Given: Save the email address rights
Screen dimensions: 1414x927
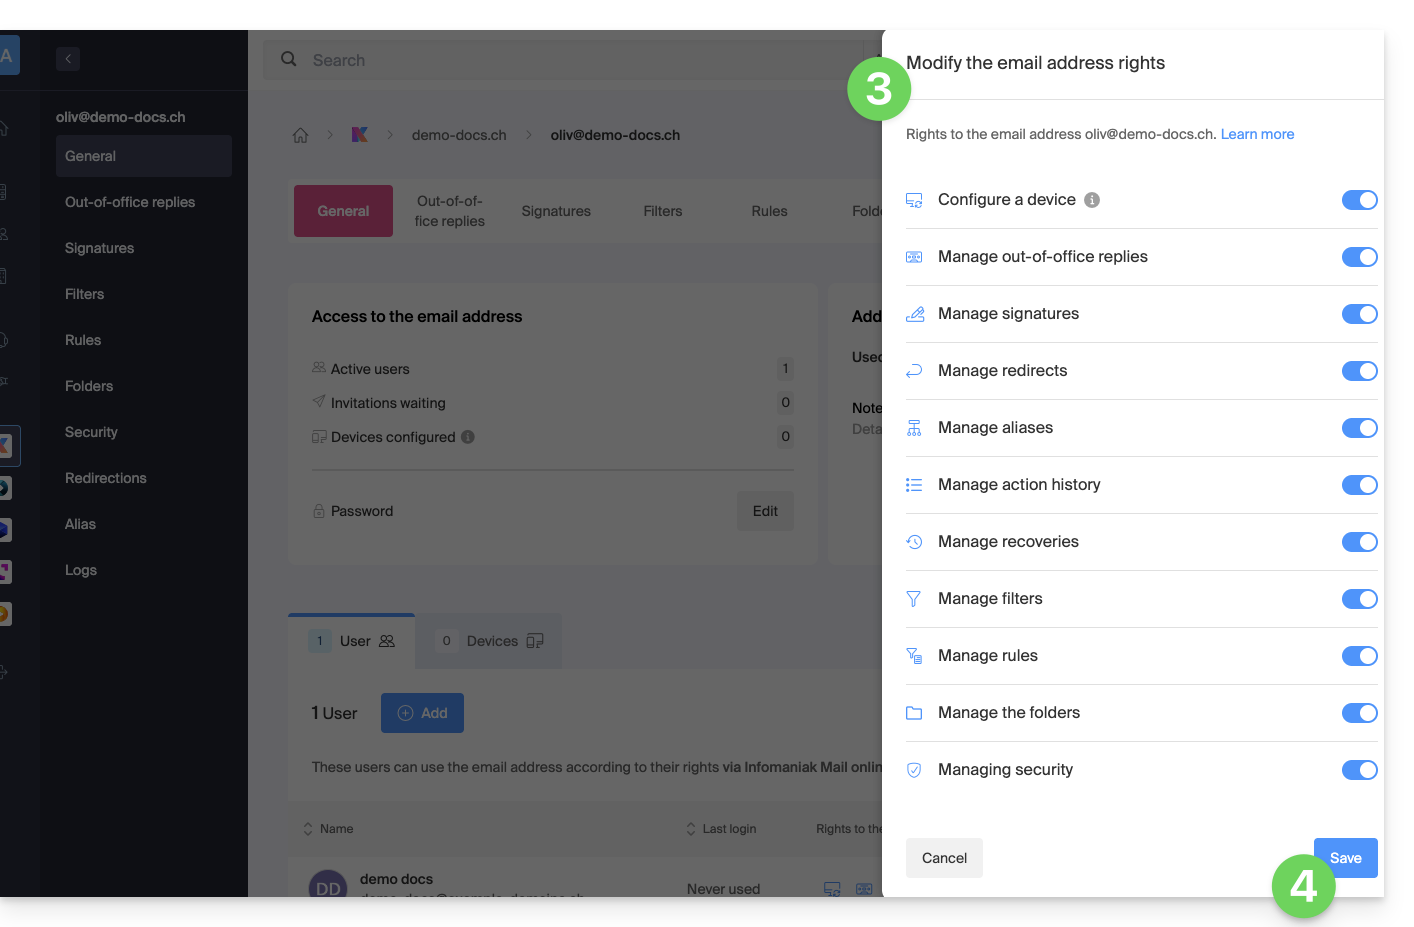Looking at the screenshot, I should 1346,858.
